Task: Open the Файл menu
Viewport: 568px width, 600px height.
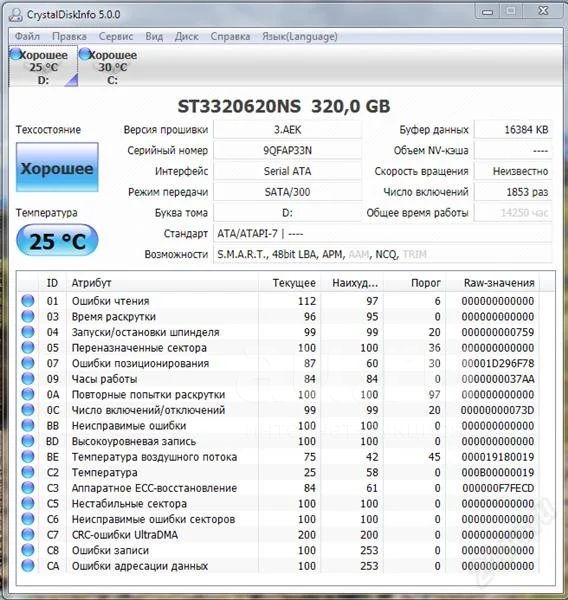Action: pyautogui.click(x=27, y=36)
